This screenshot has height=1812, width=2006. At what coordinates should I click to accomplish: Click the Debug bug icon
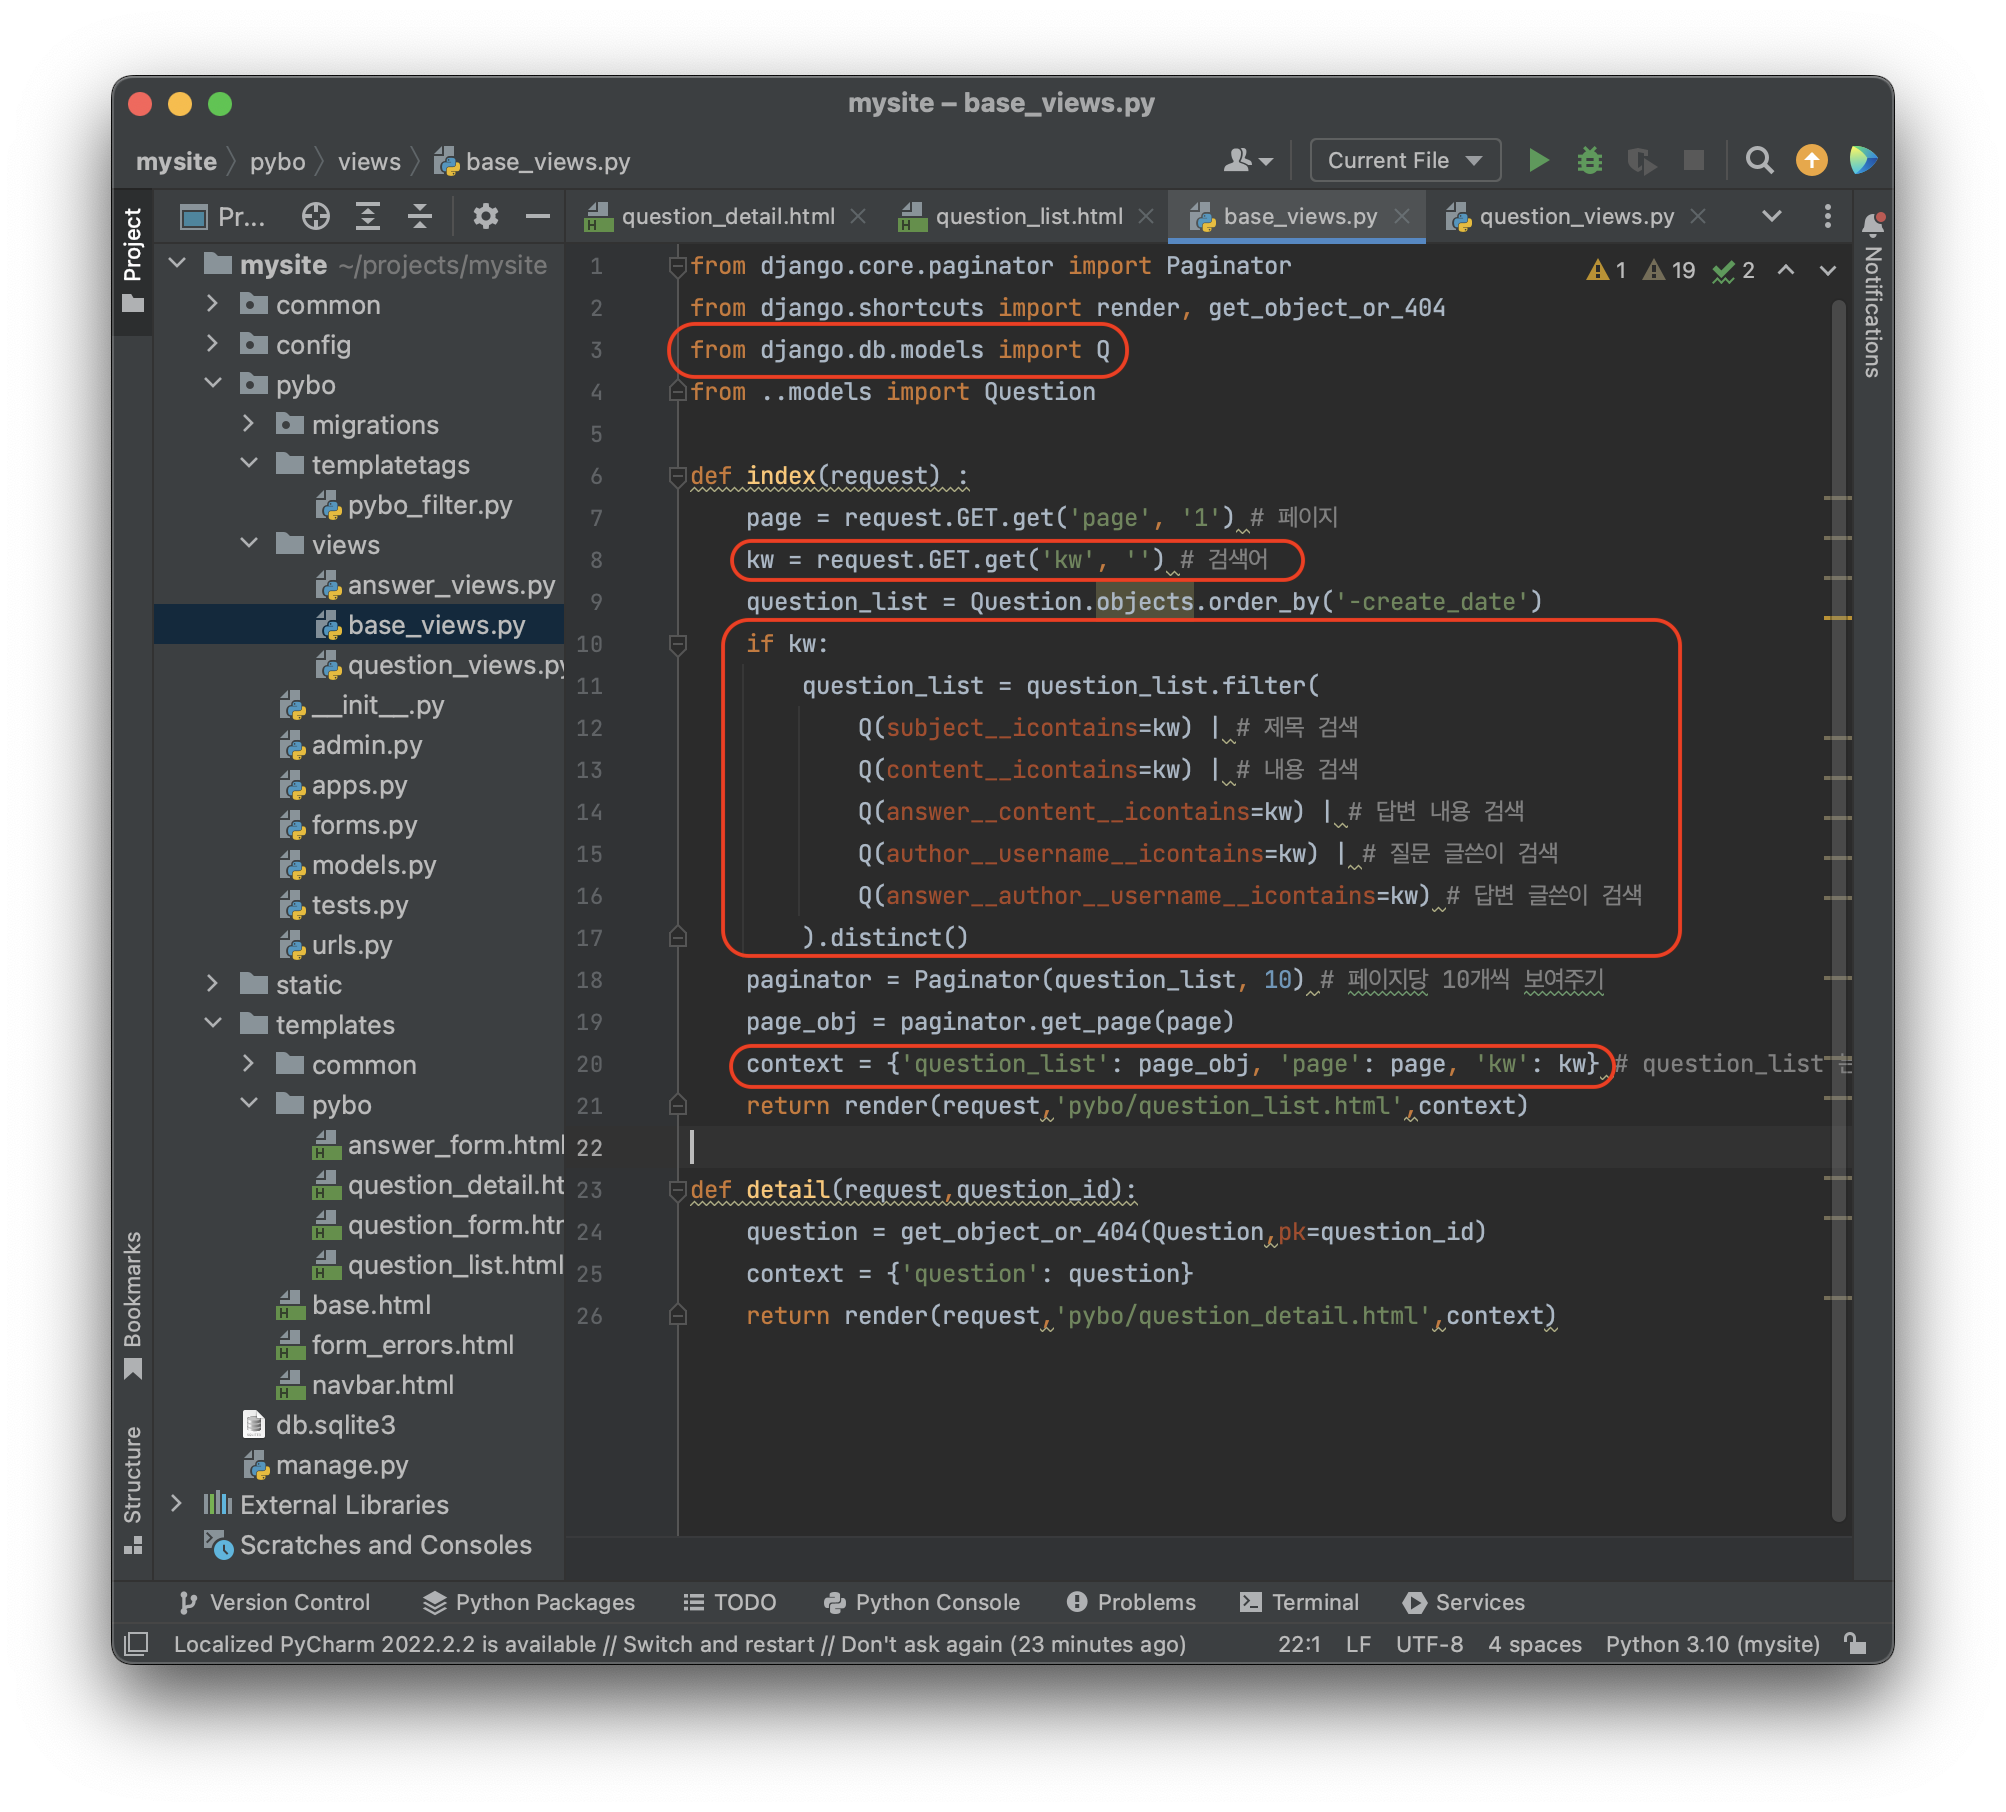tap(1589, 160)
